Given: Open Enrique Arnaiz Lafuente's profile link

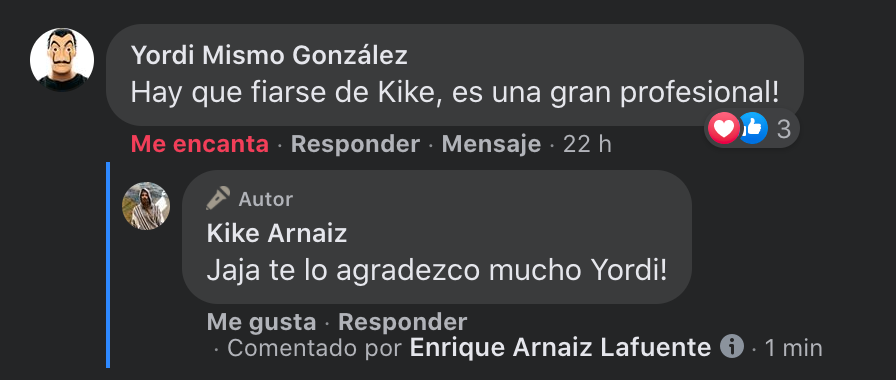Looking at the screenshot, I should click(x=561, y=347).
